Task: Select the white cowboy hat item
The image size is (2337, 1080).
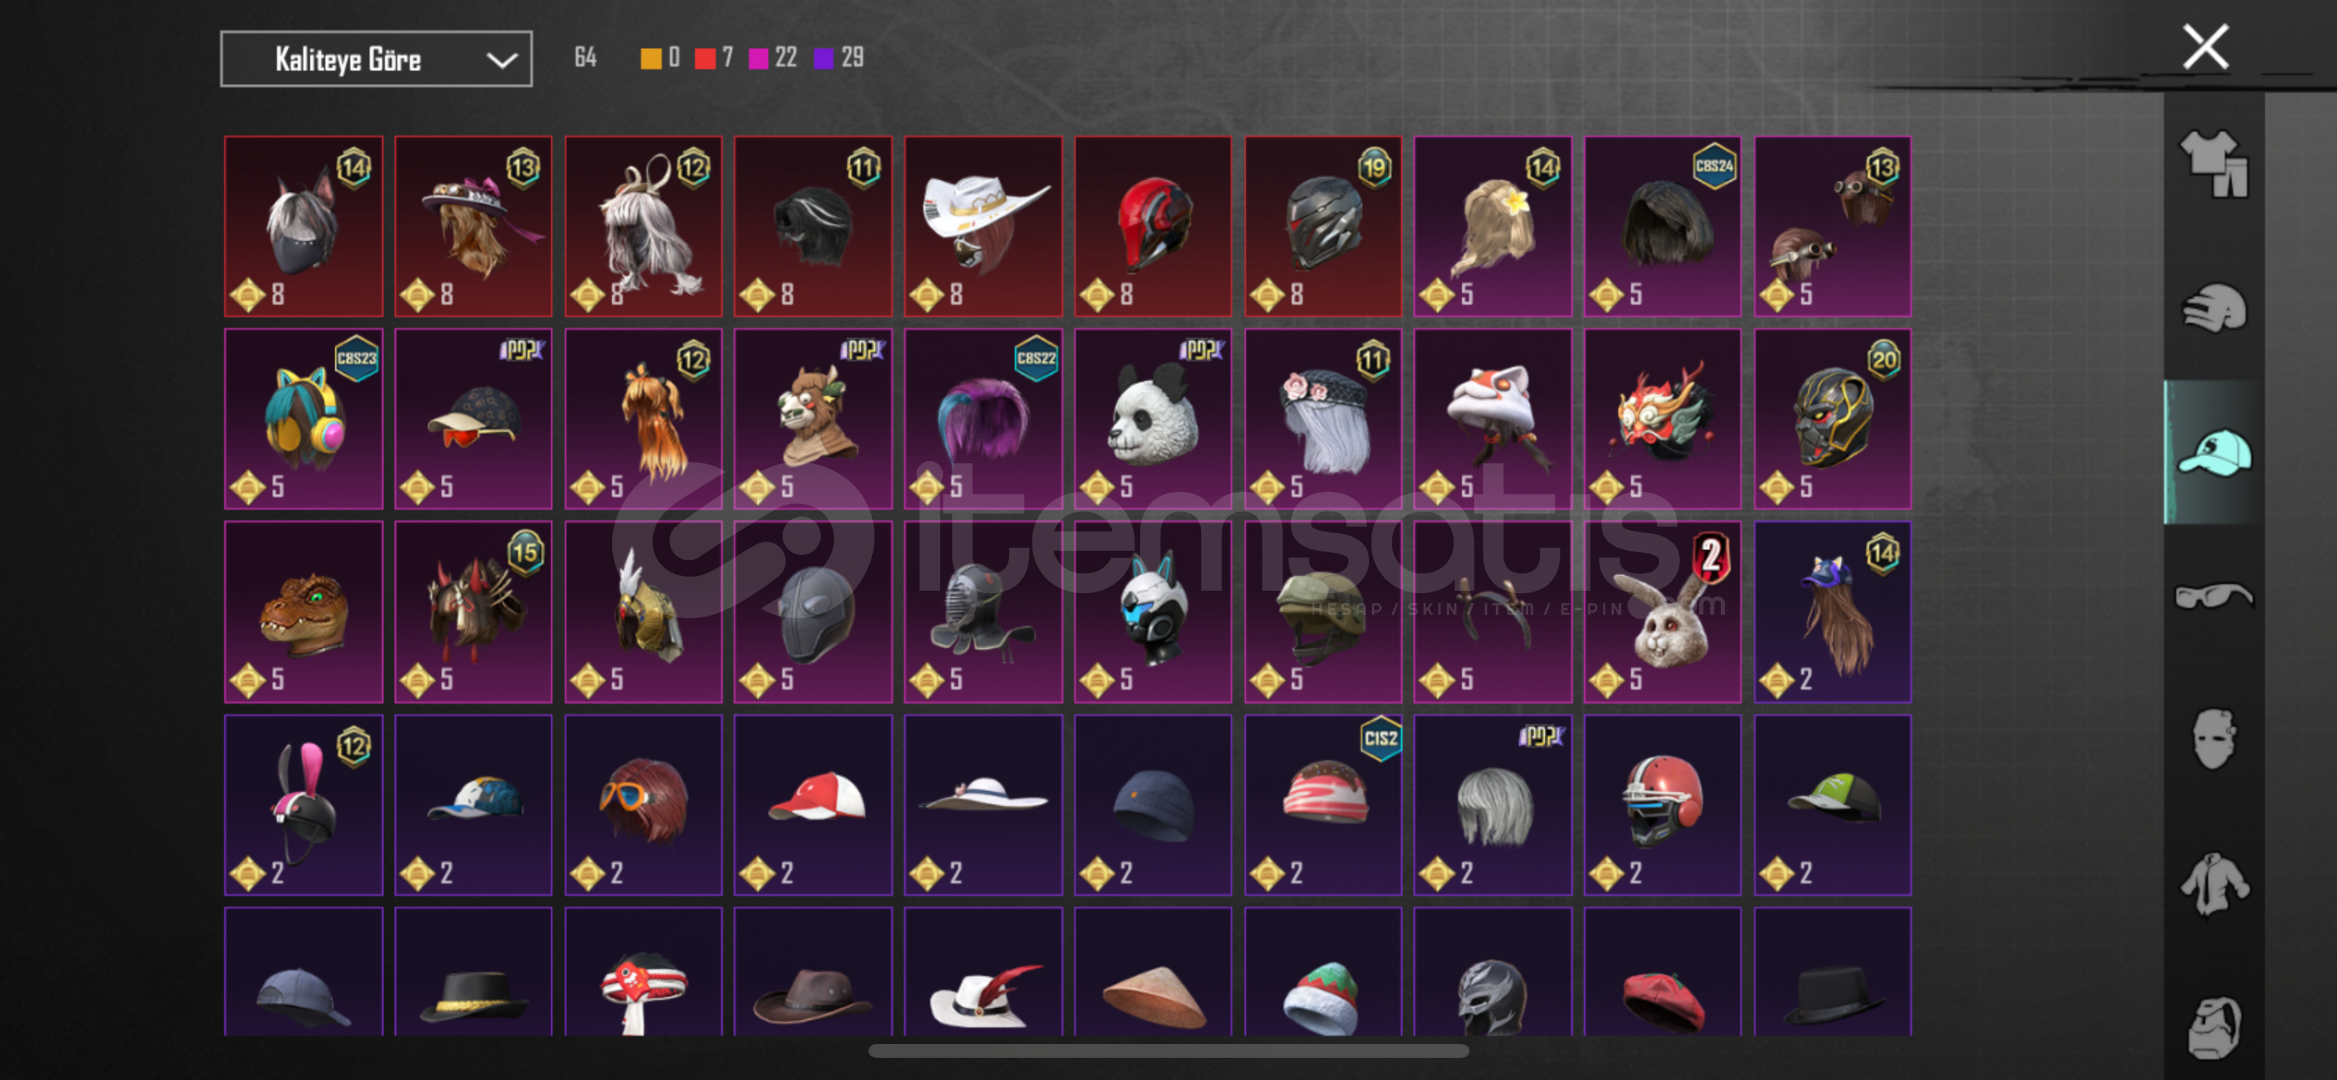Action: (x=983, y=226)
